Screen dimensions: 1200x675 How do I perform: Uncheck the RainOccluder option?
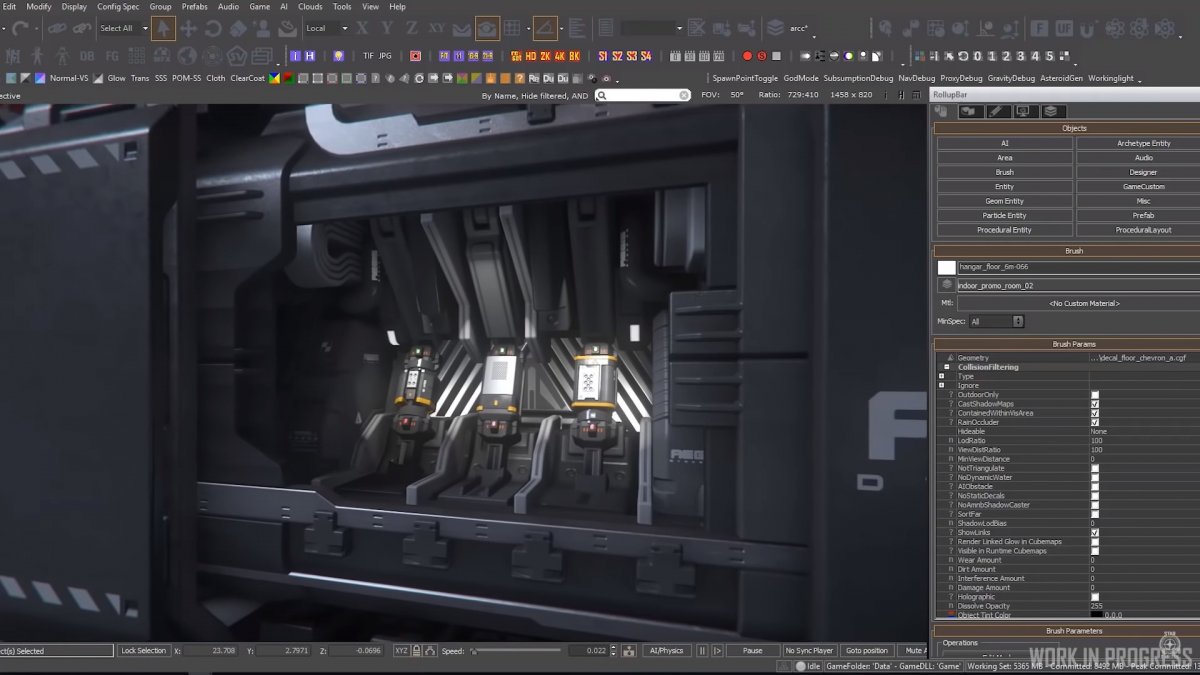(x=1095, y=422)
